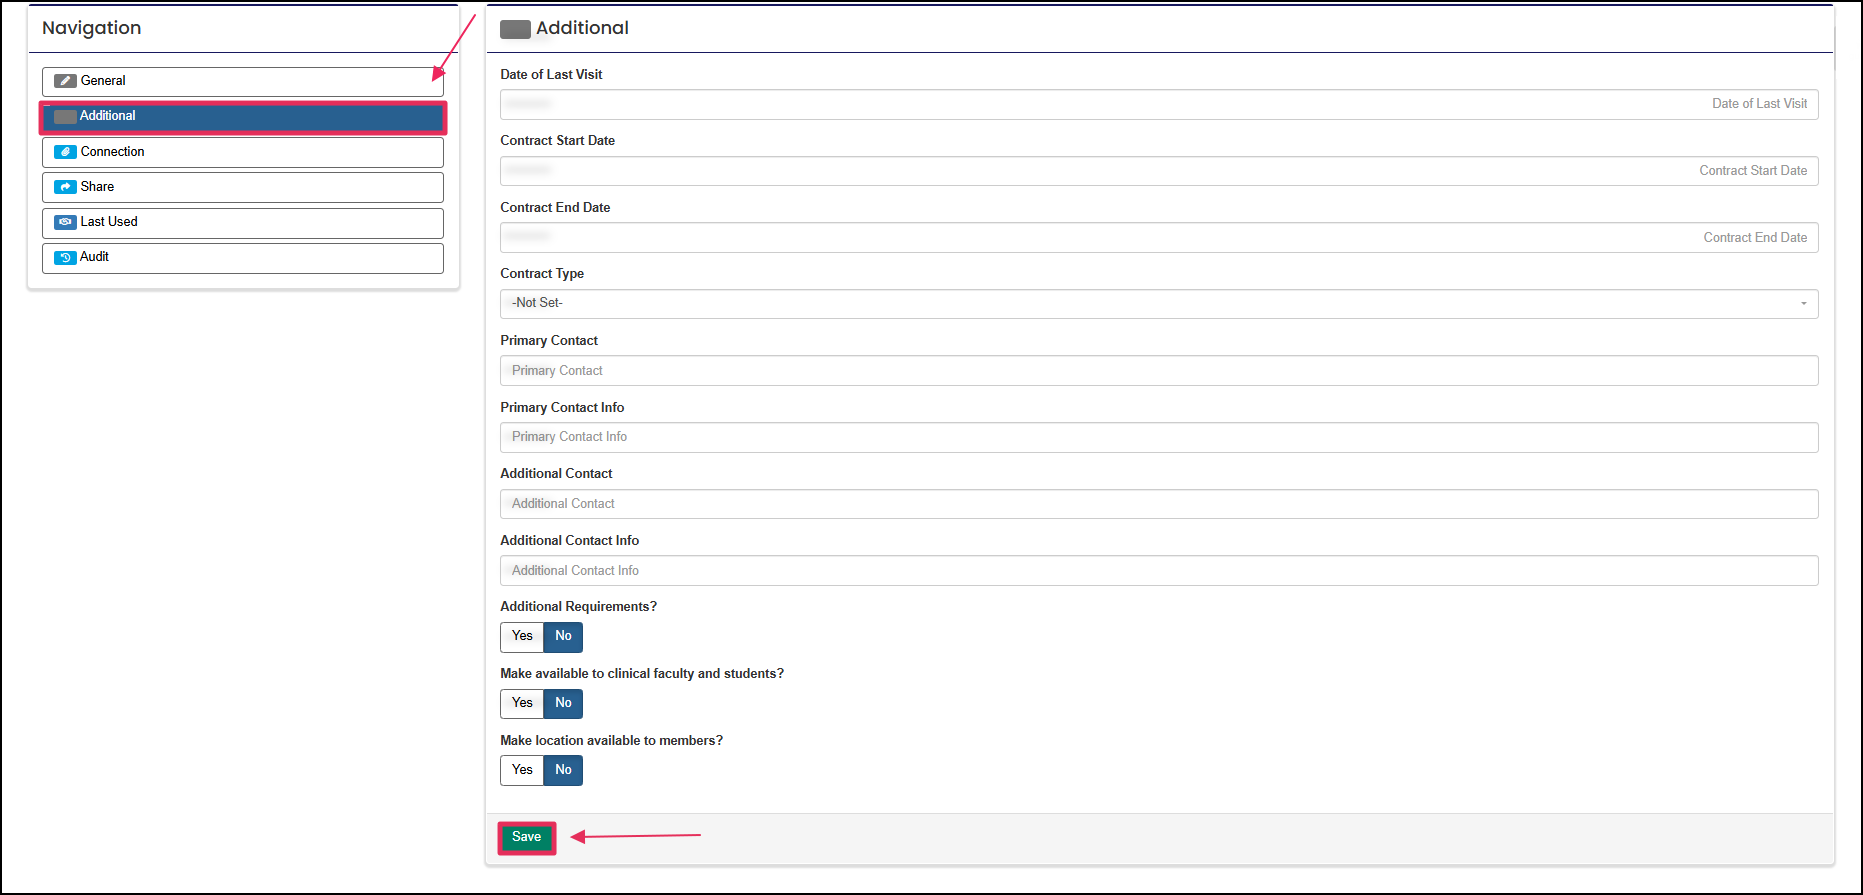Choose Yes for Additional Requirements
The width and height of the screenshot is (1863, 895).
tap(522, 636)
